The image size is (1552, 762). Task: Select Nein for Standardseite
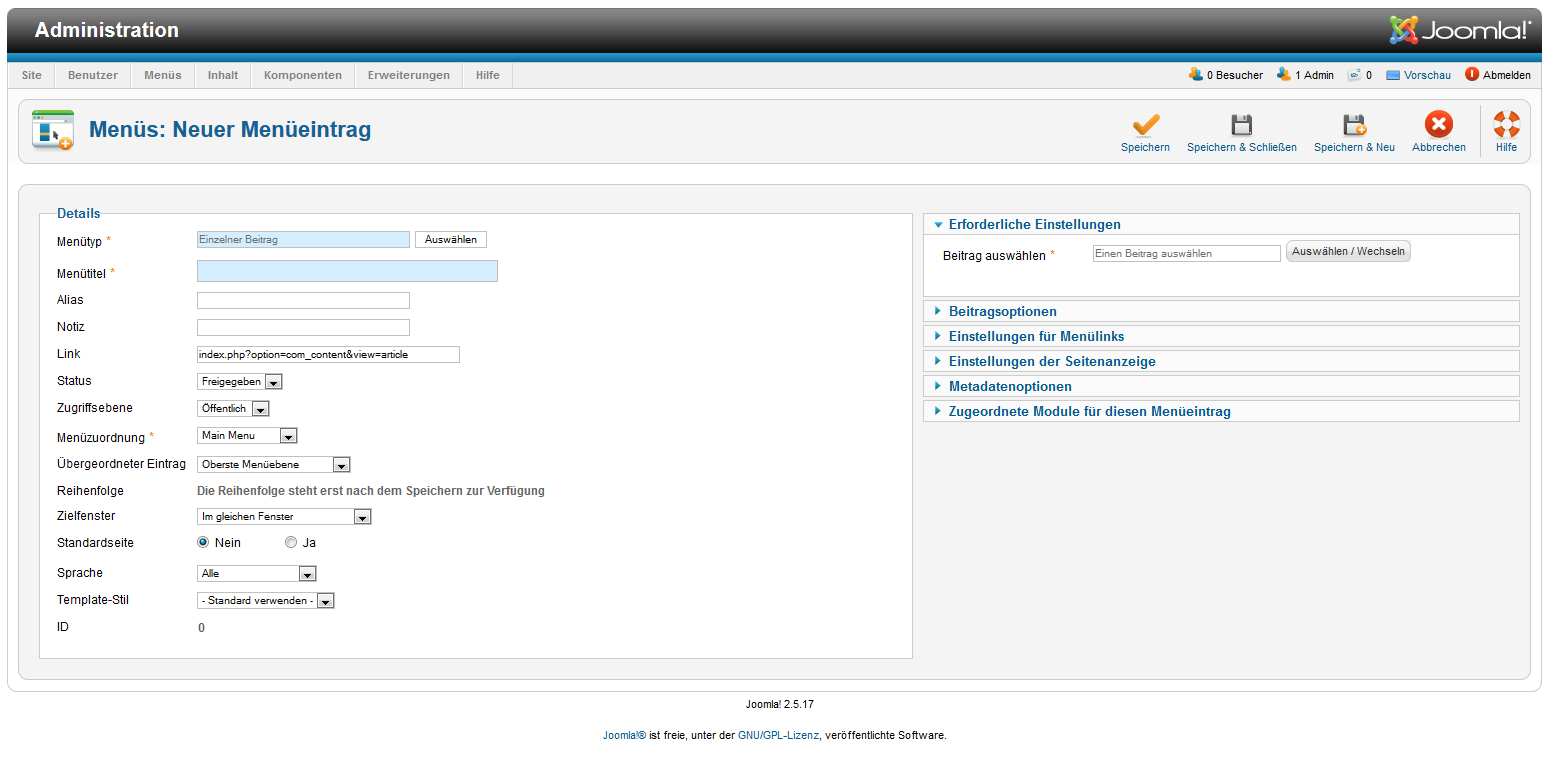pyautogui.click(x=203, y=542)
